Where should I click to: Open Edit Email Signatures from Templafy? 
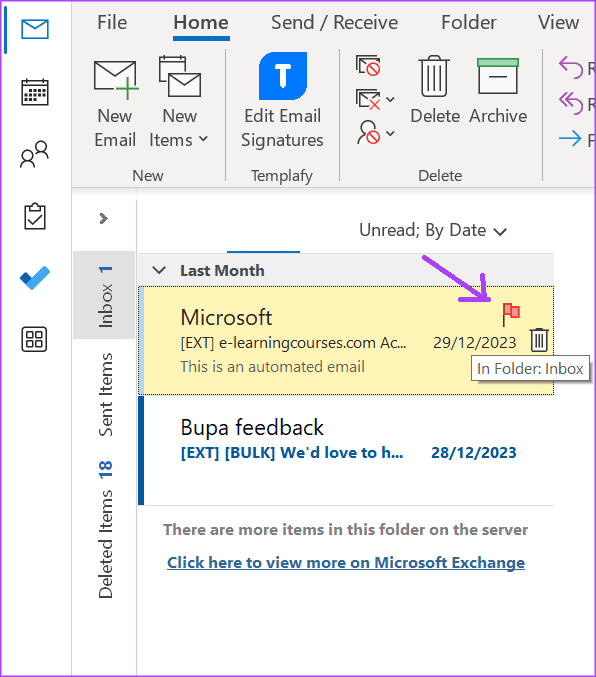(x=282, y=101)
